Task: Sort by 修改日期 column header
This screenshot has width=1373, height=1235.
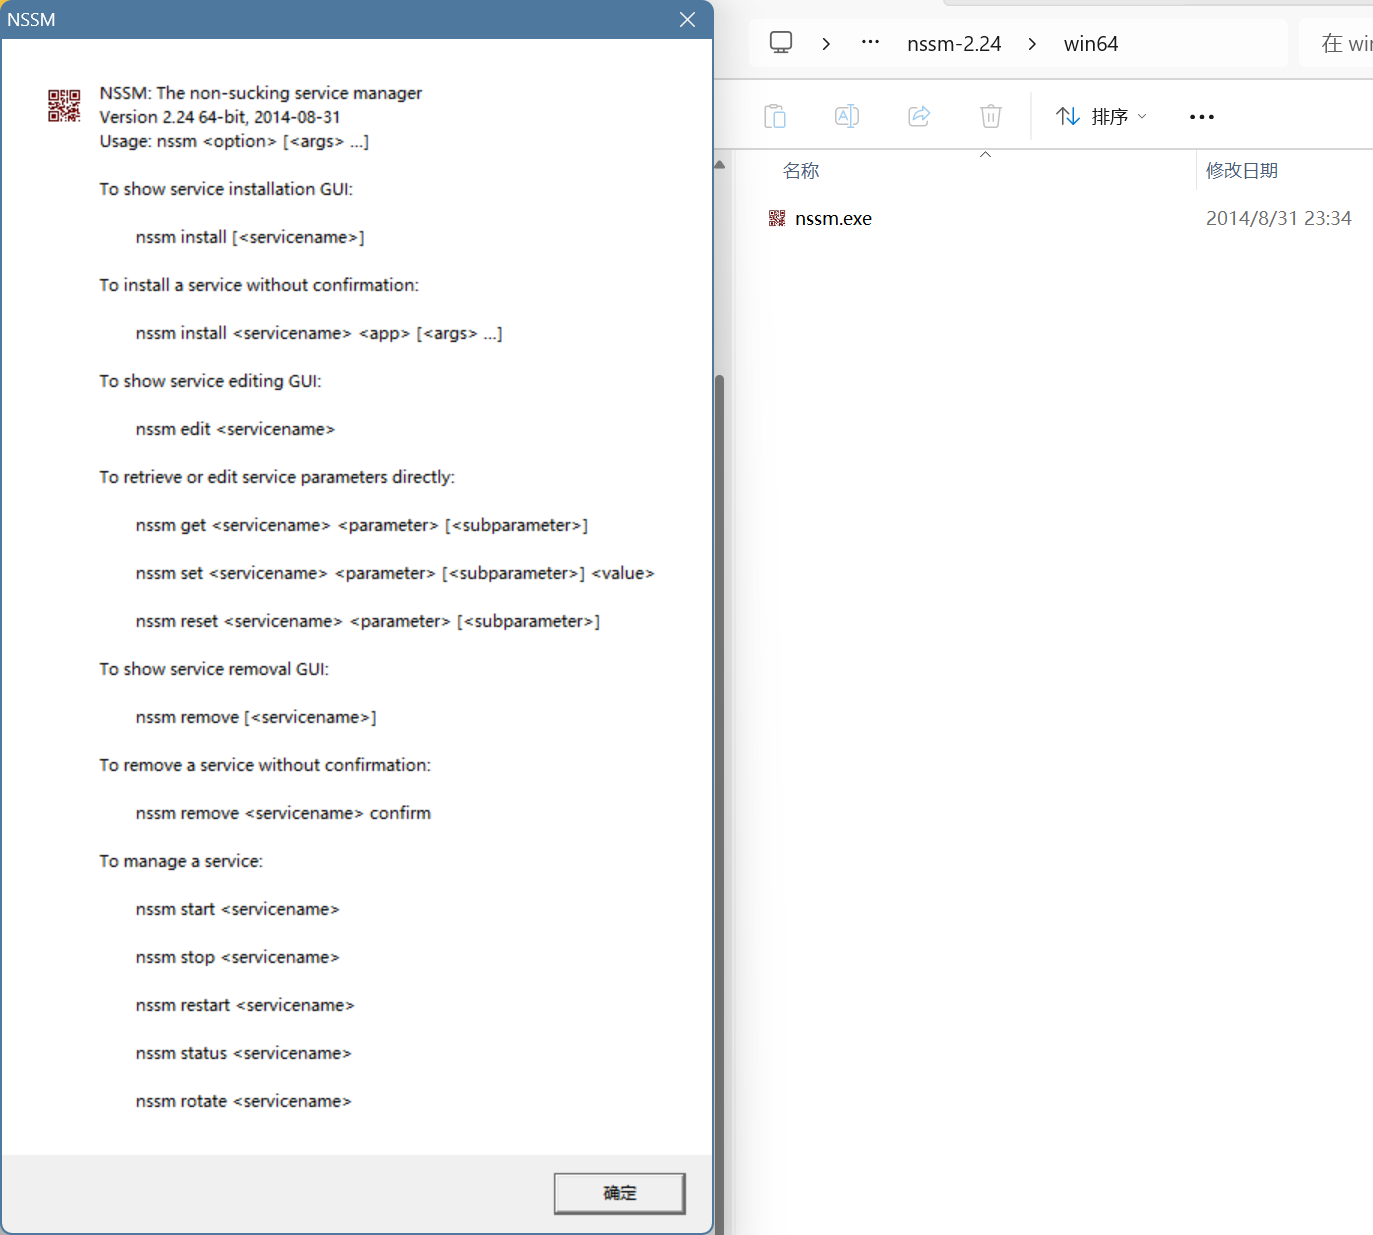Action: (1242, 171)
